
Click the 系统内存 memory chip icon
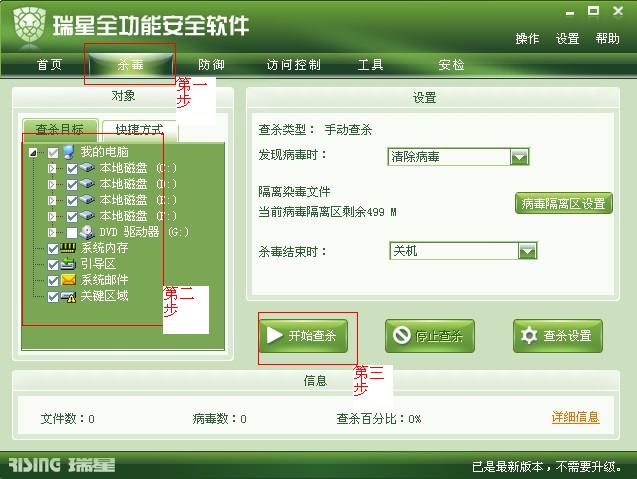68,248
